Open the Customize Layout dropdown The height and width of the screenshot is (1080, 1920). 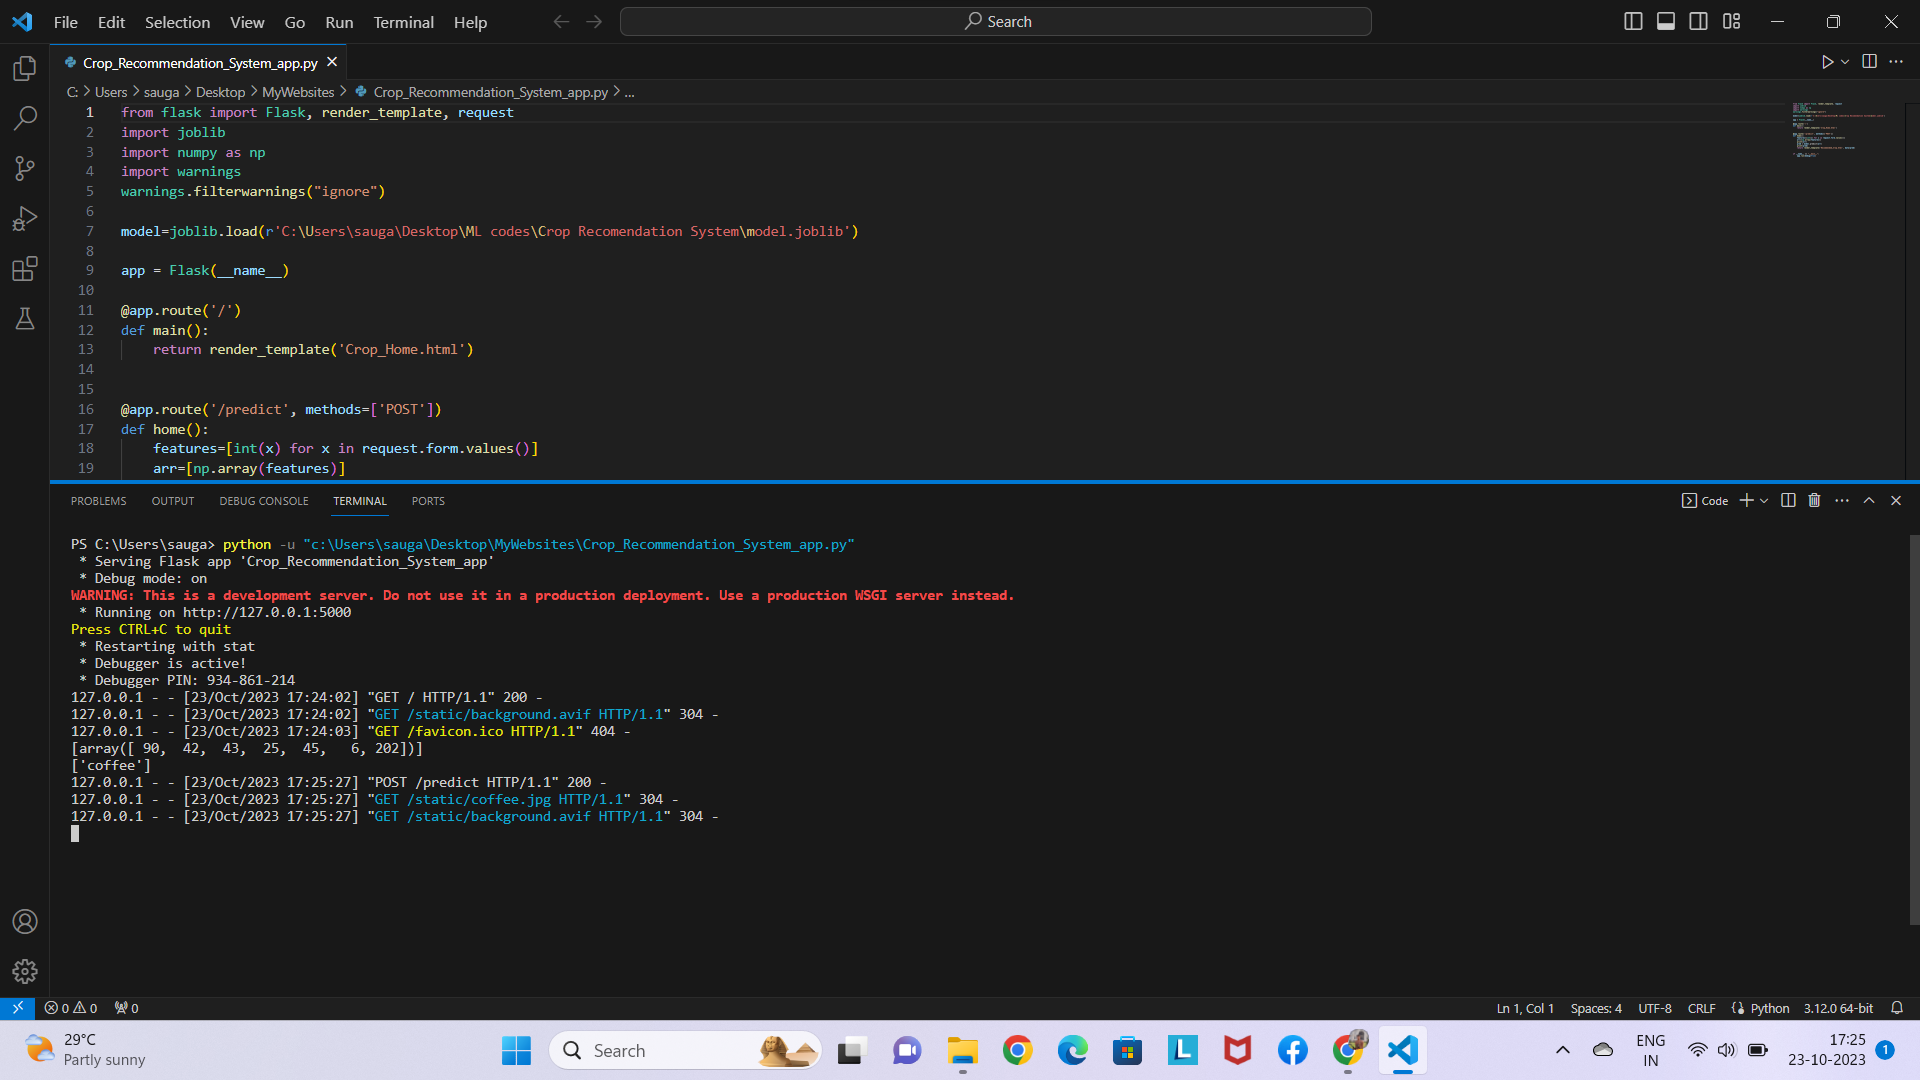point(1731,21)
